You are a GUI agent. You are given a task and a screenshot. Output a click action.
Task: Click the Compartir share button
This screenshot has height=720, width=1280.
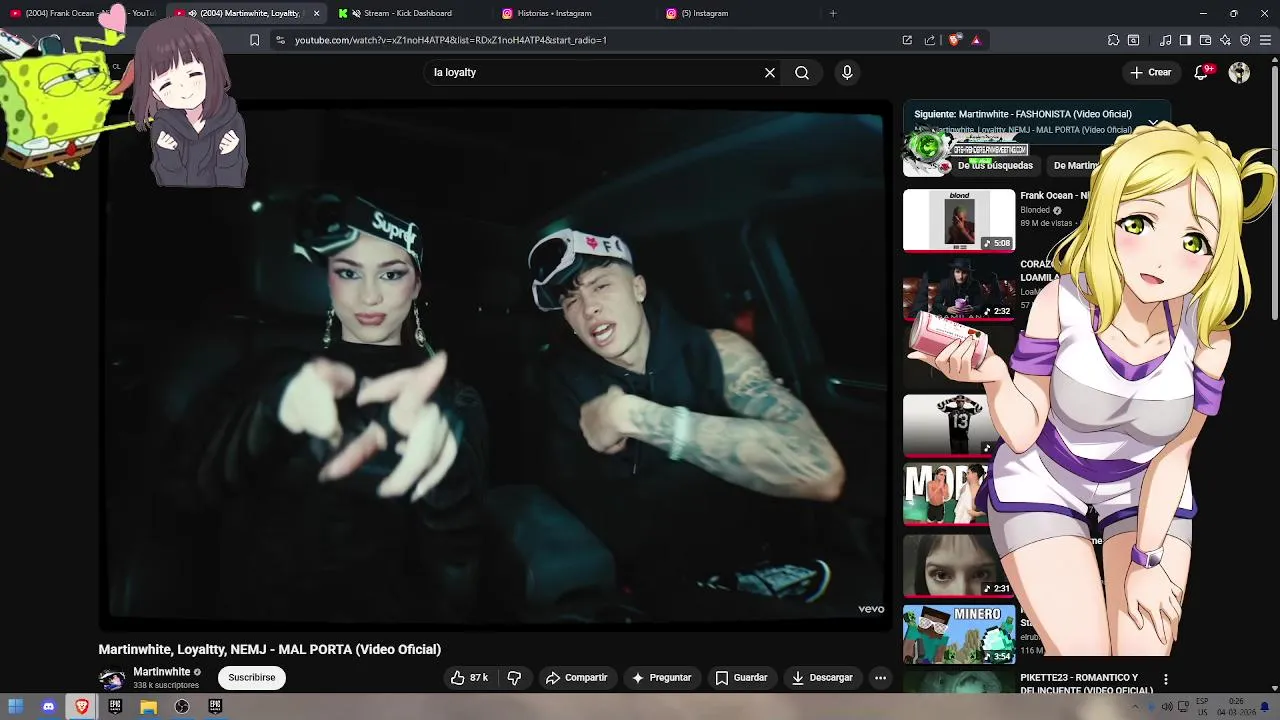pyautogui.click(x=576, y=677)
